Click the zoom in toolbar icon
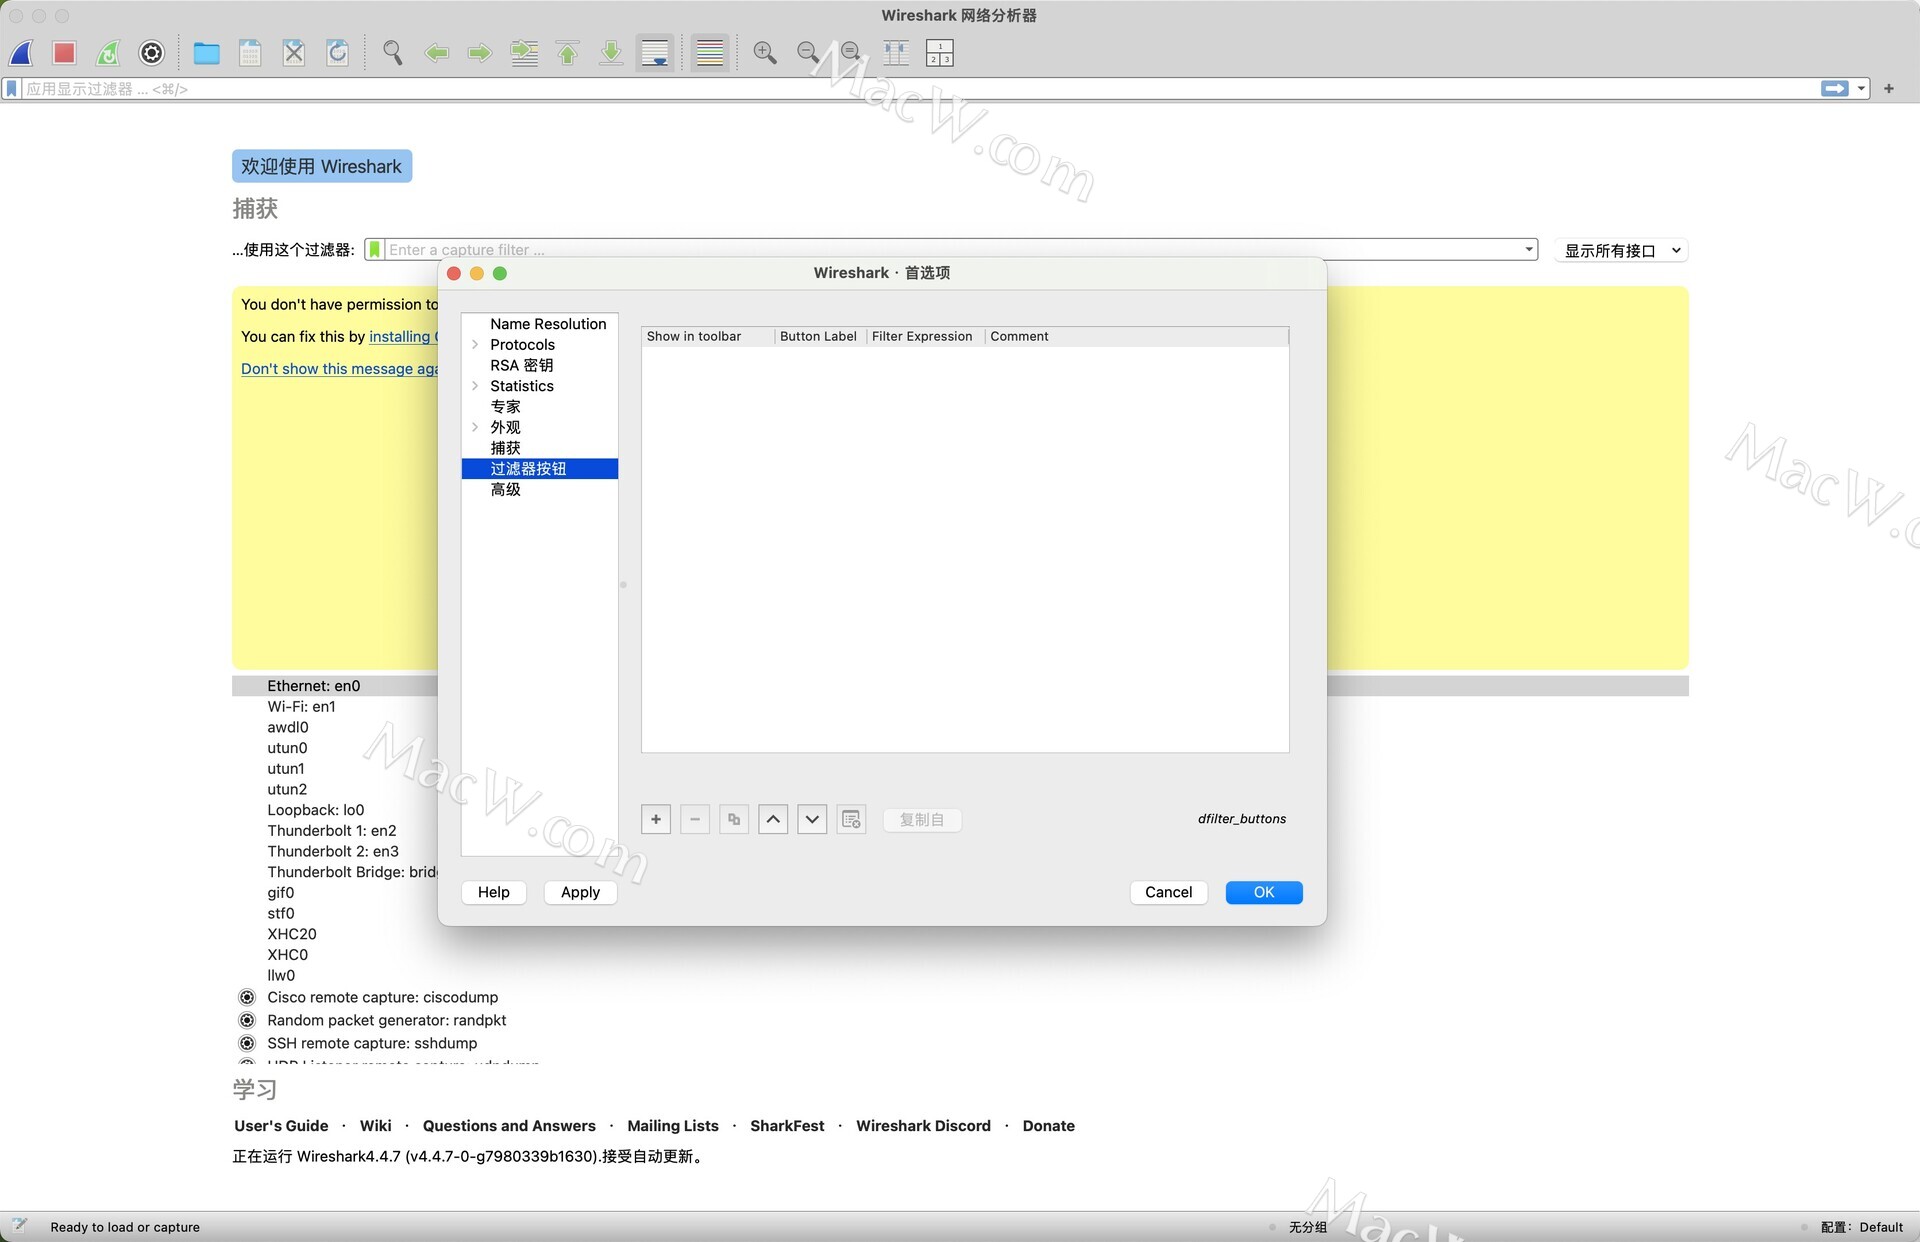Screen dimensions: 1920x1242 765,52
